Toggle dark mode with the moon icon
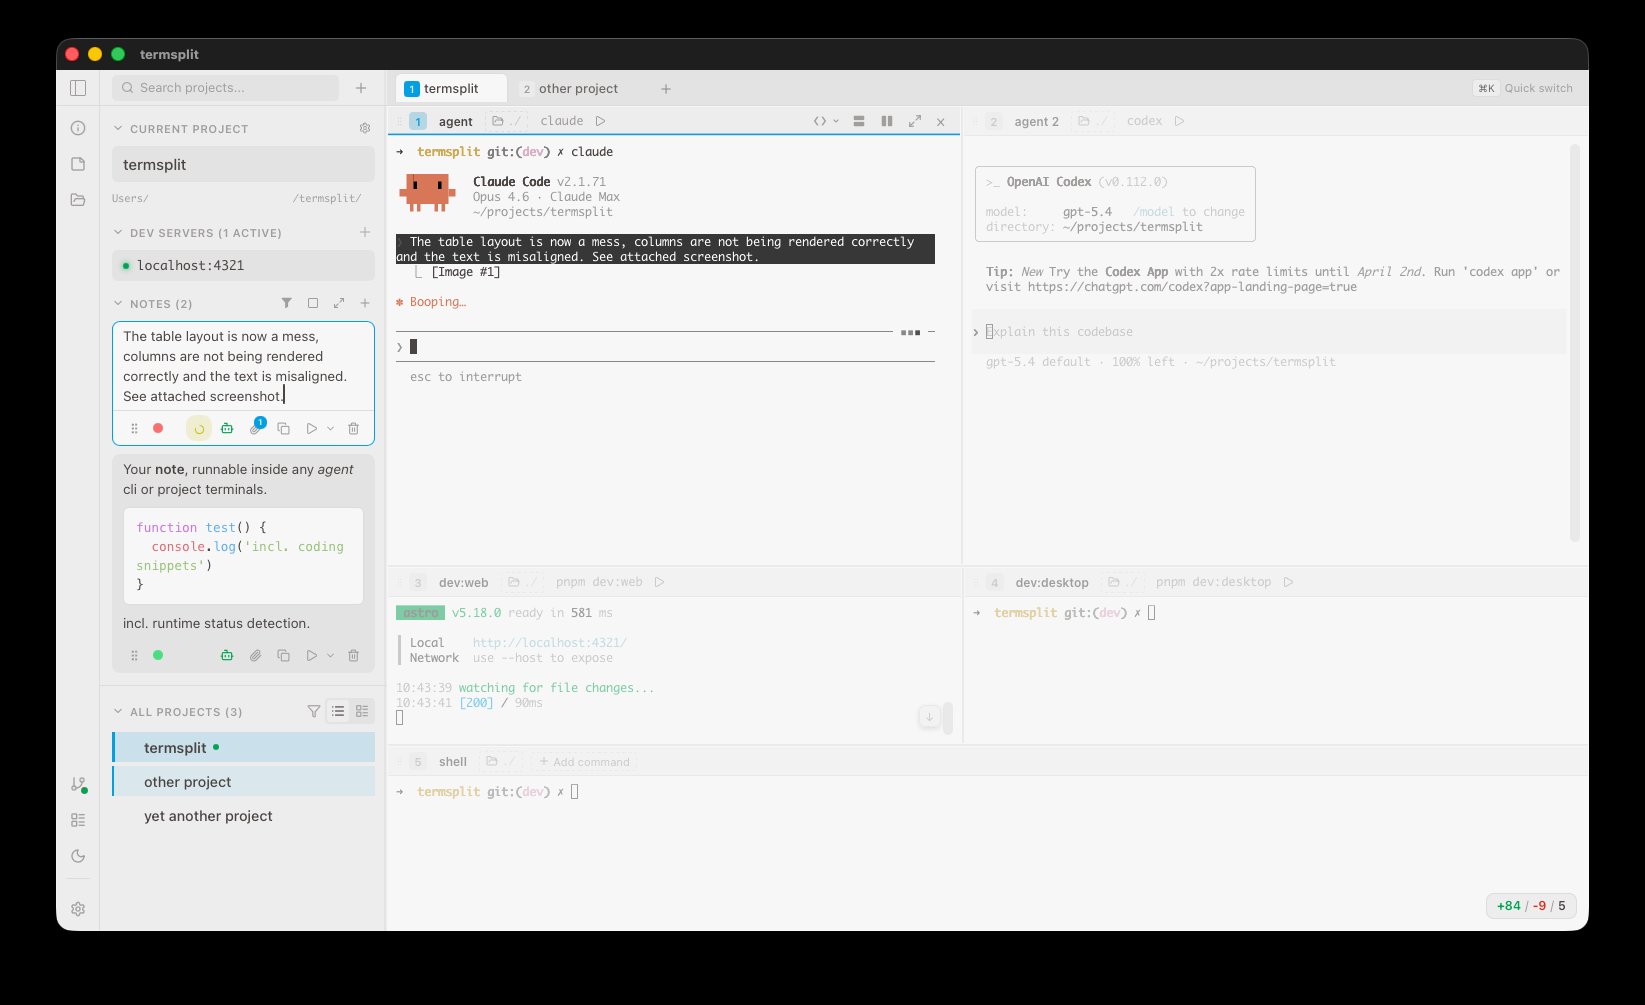This screenshot has height=1005, width=1645. tap(78, 856)
